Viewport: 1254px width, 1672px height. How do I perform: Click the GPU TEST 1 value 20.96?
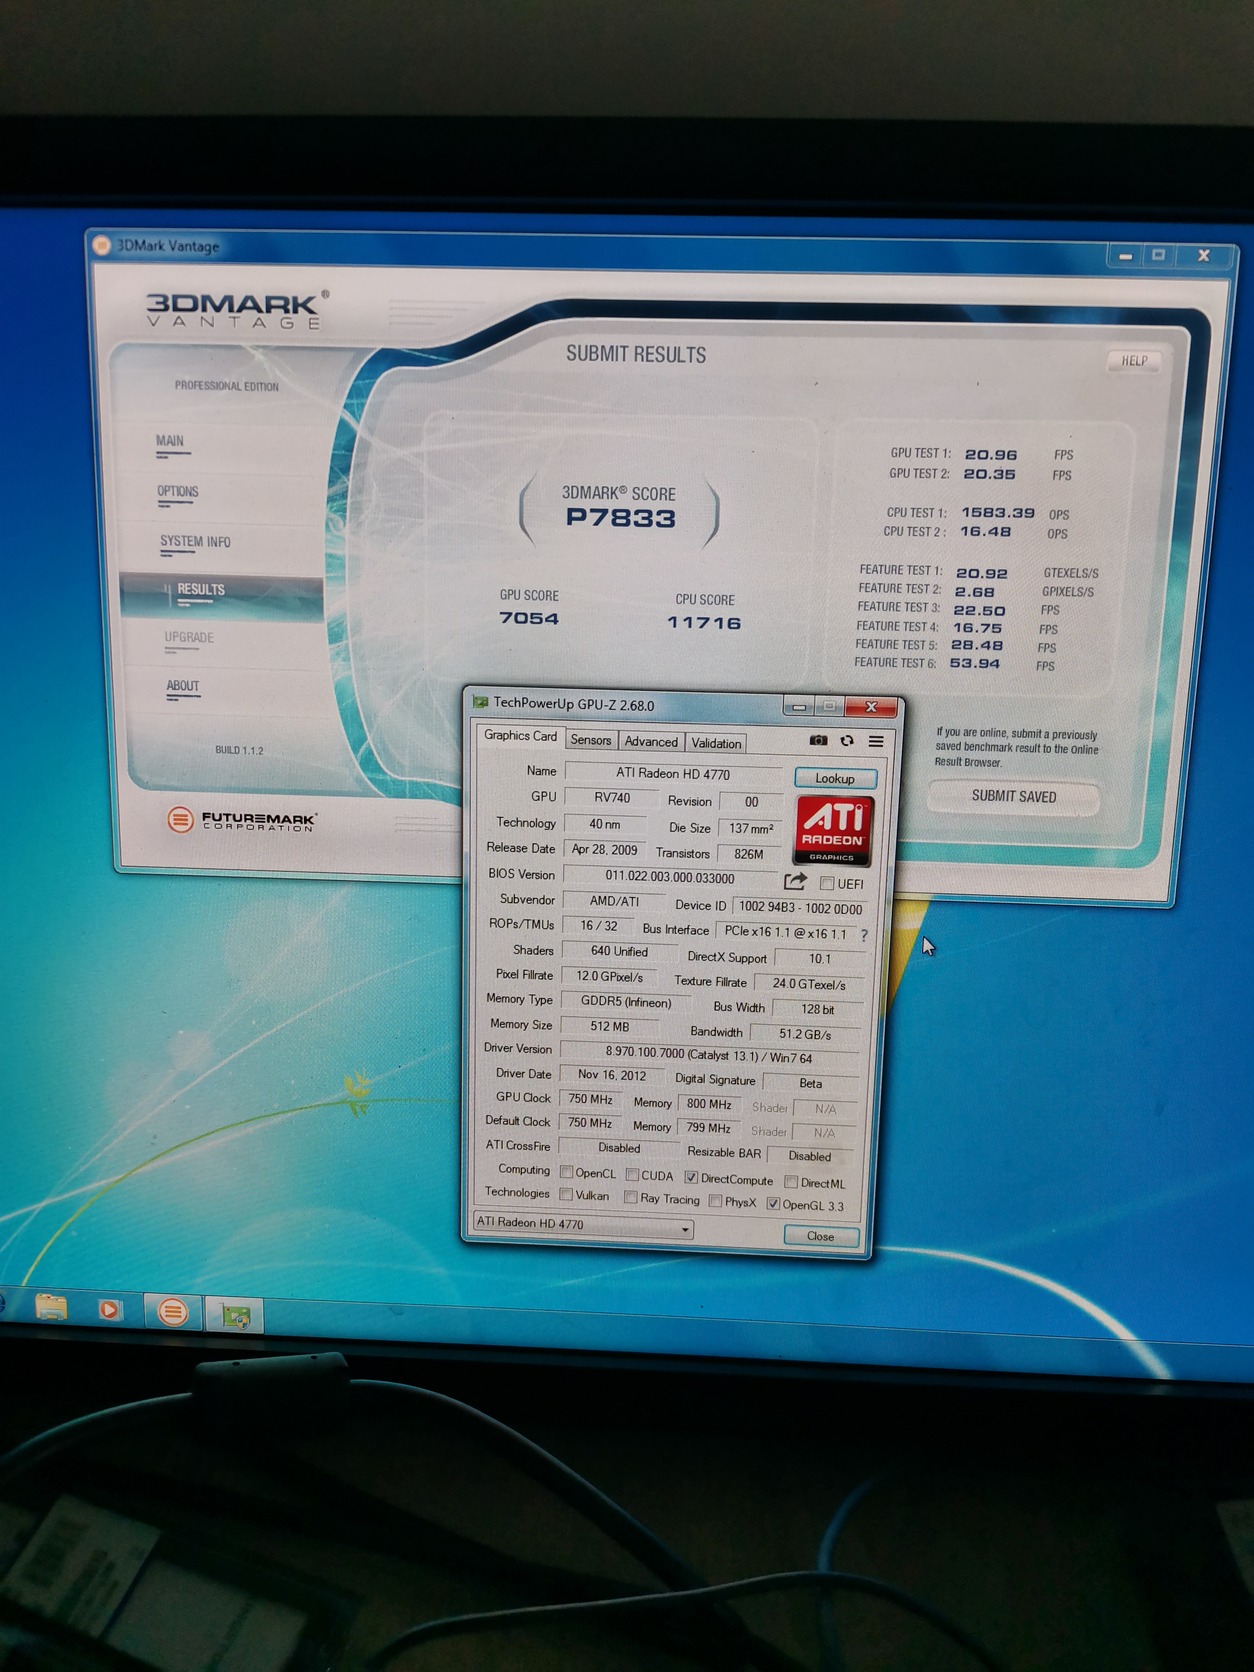coord(990,454)
